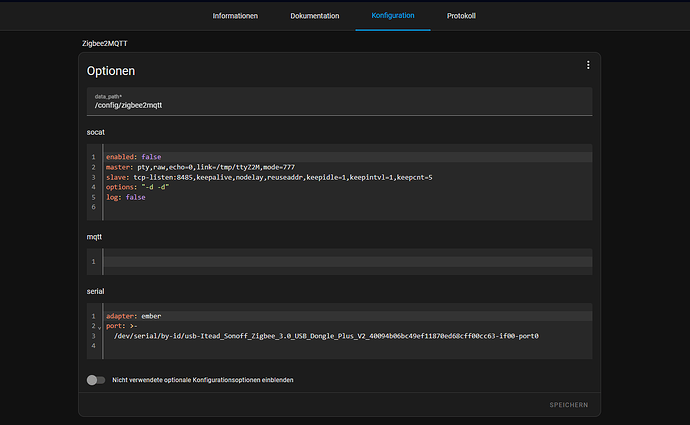The height and width of the screenshot is (425, 690).
Task: Click the /dev/serial/by-id device path line
Action: coord(348,336)
